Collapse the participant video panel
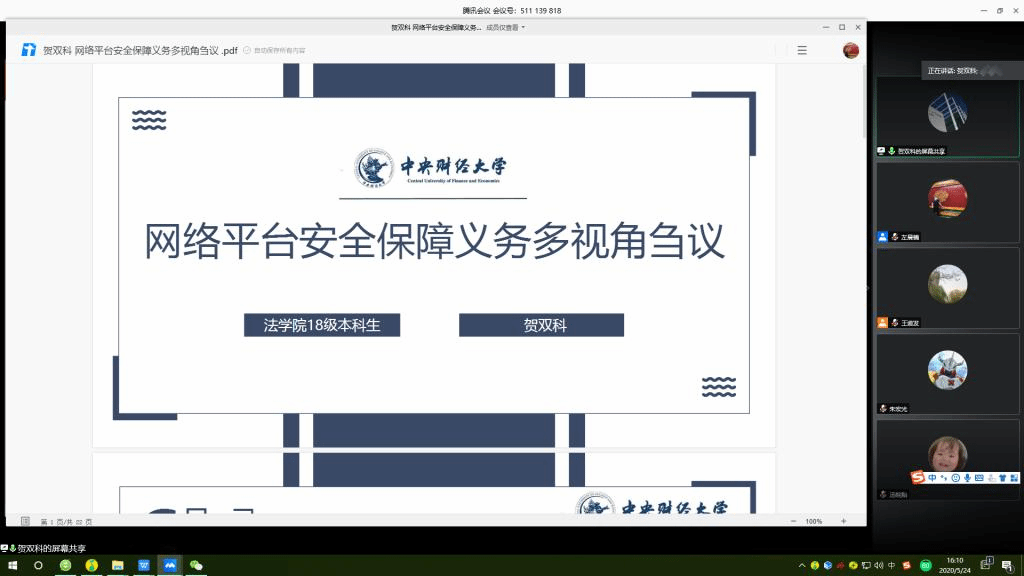This screenshot has height=576, width=1024. [868, 288]
